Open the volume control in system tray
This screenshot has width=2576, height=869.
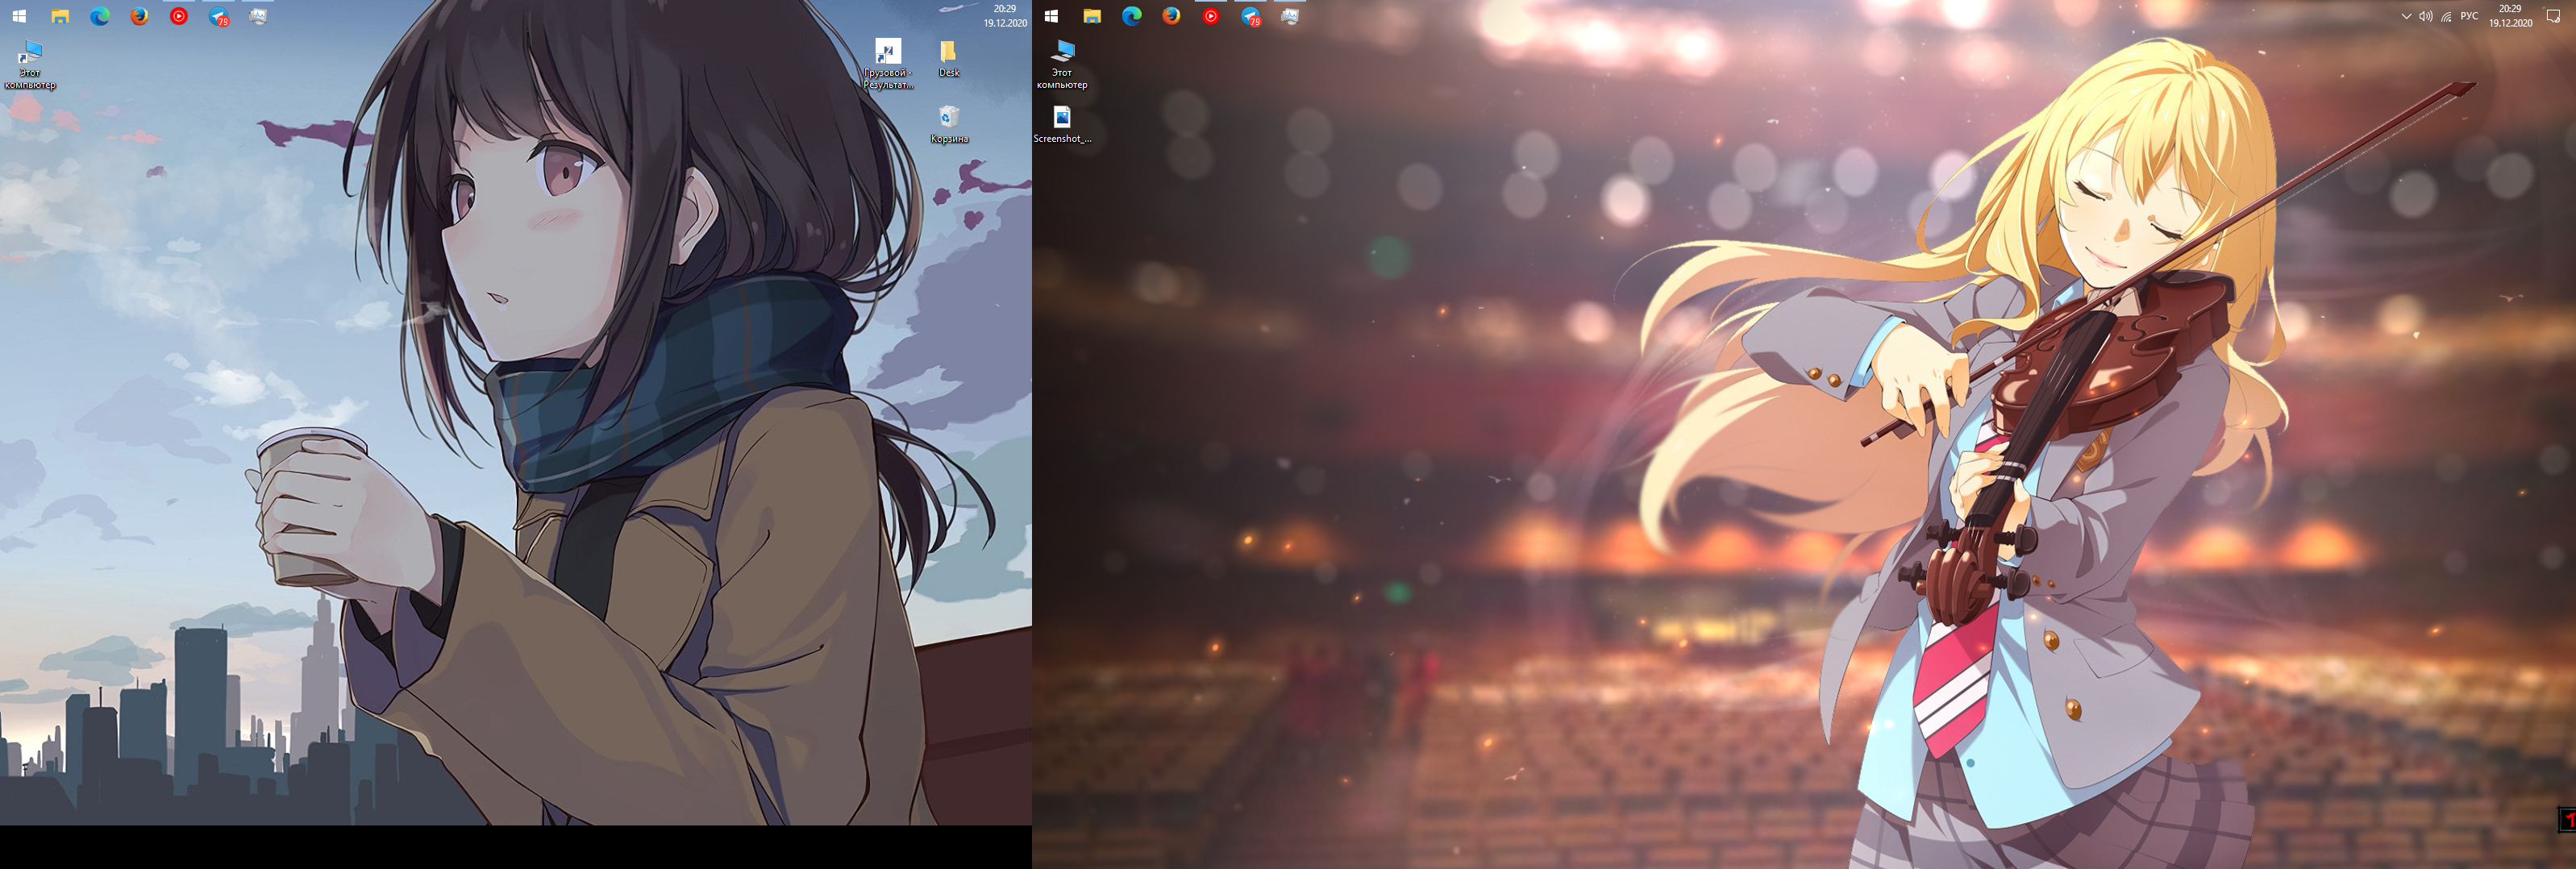[2426, 16]
